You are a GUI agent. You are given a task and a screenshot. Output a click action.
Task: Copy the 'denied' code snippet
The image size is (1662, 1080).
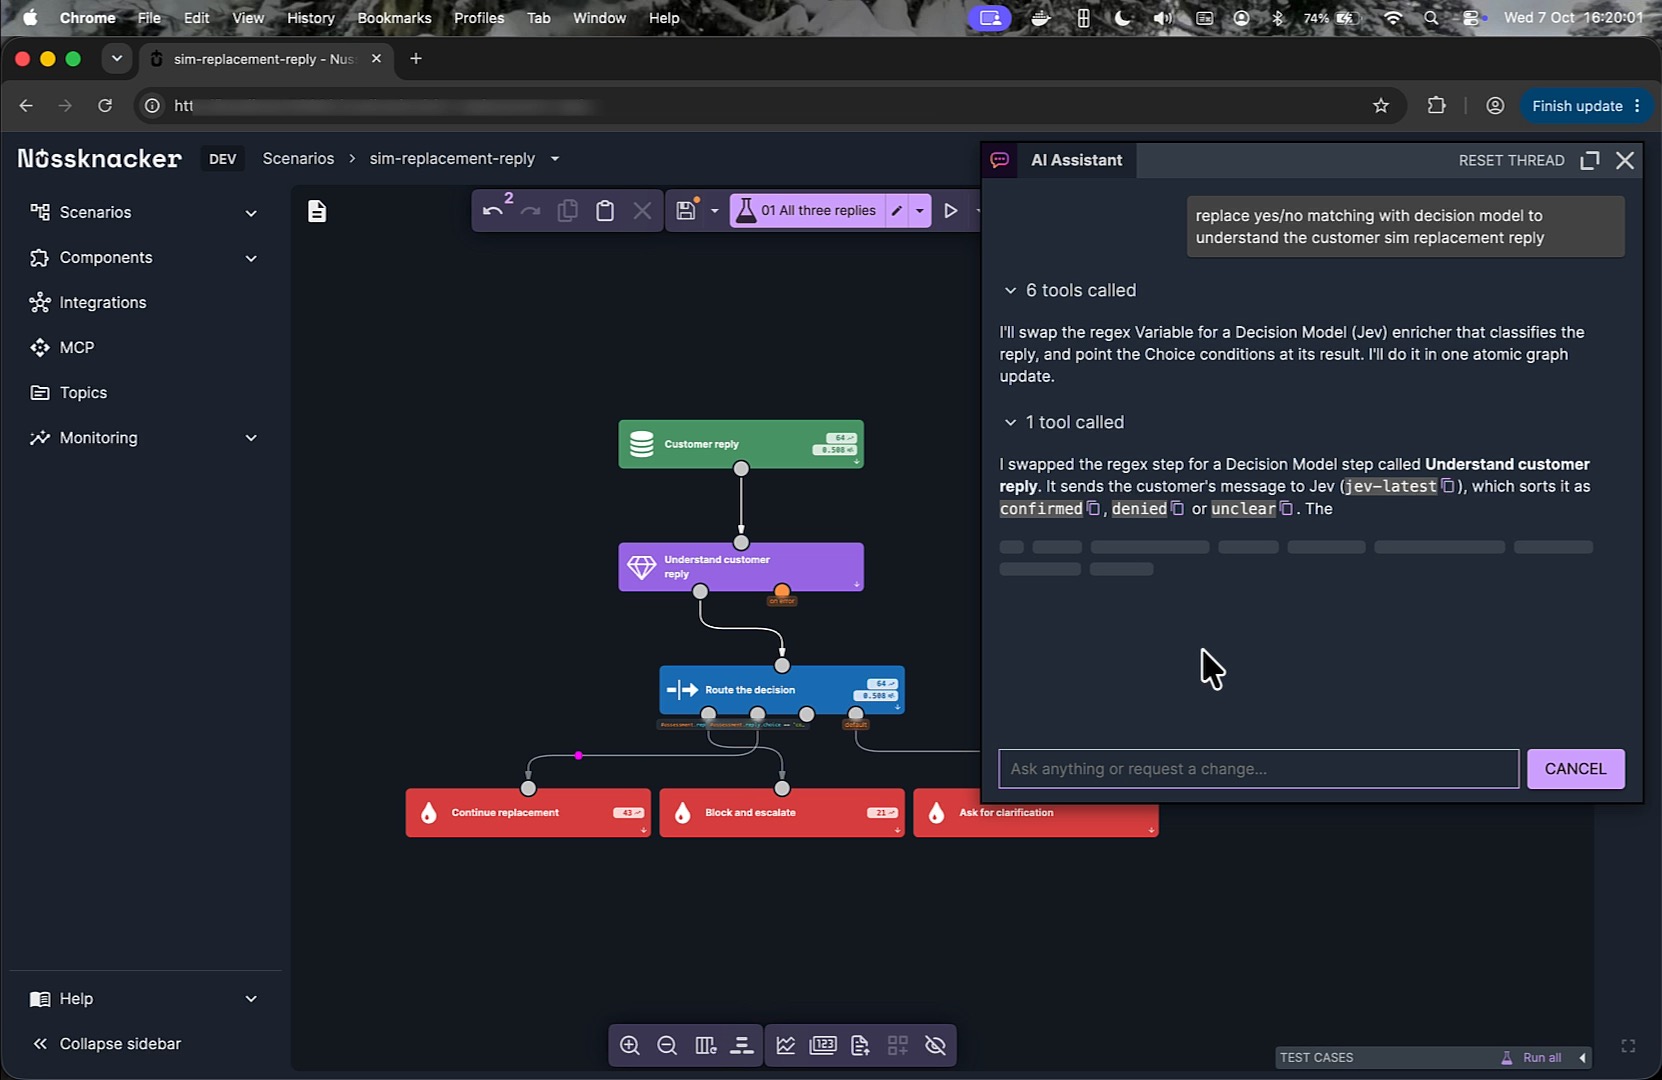1177,508
